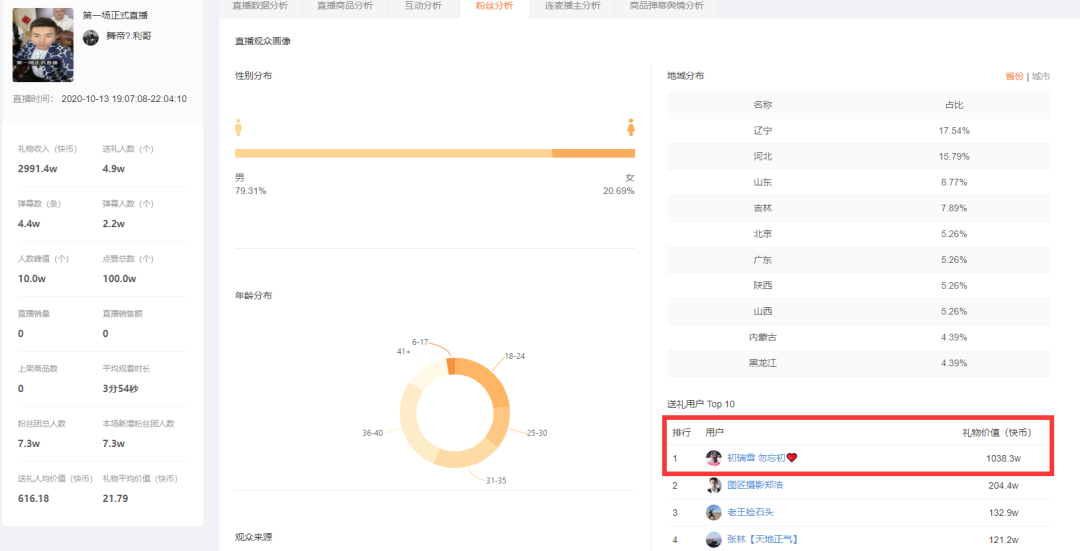The height and width of the screenshot is (551, 1080).
Task: Click the 名称 column header
Action: pos(762,105)
